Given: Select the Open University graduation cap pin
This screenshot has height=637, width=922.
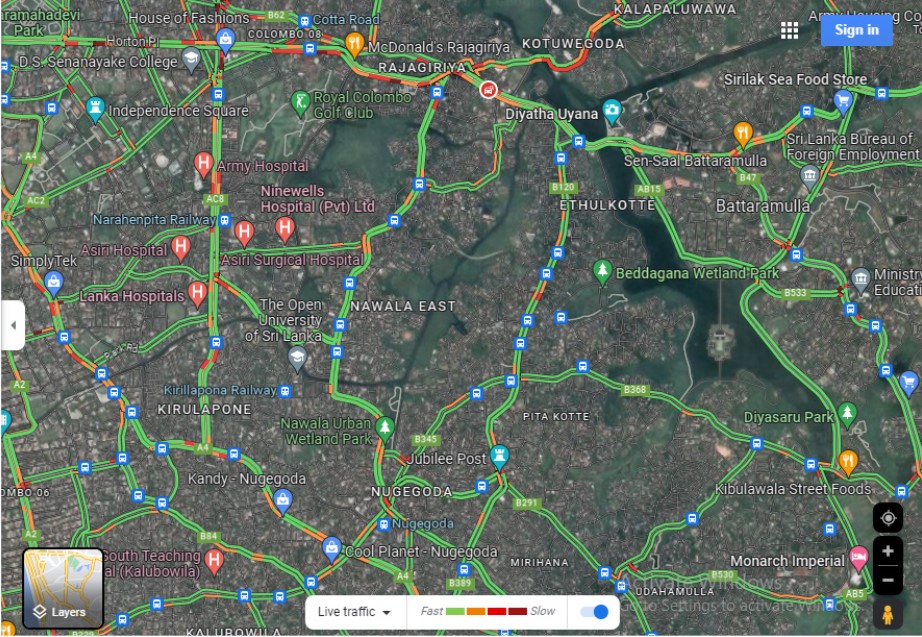Looking at the screenshot, I should tap(297, 358).
